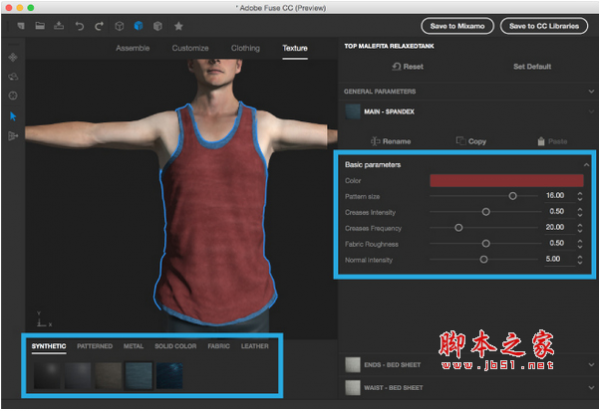Choose the FABRIC material category

(x=218, y=346)
